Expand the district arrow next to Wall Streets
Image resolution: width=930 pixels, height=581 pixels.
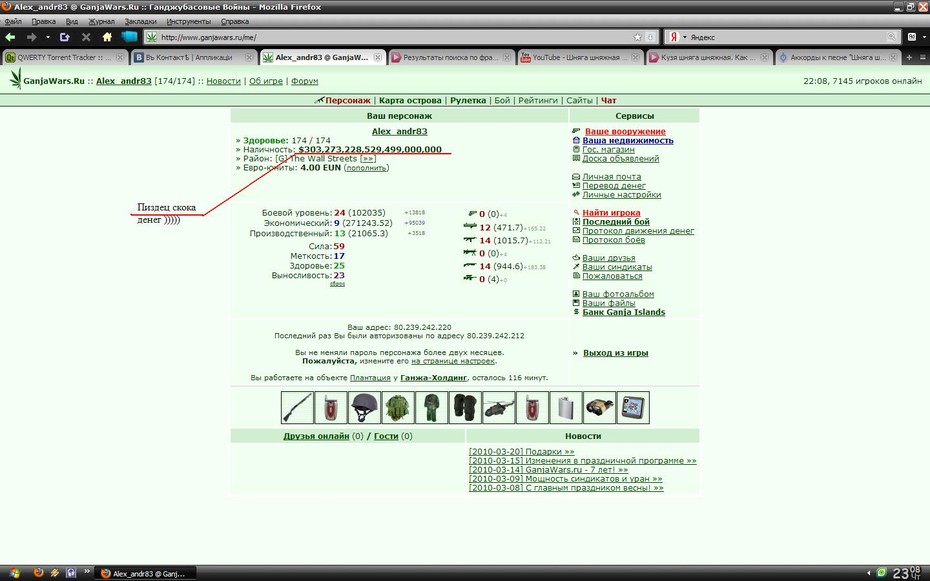(368, 159)
